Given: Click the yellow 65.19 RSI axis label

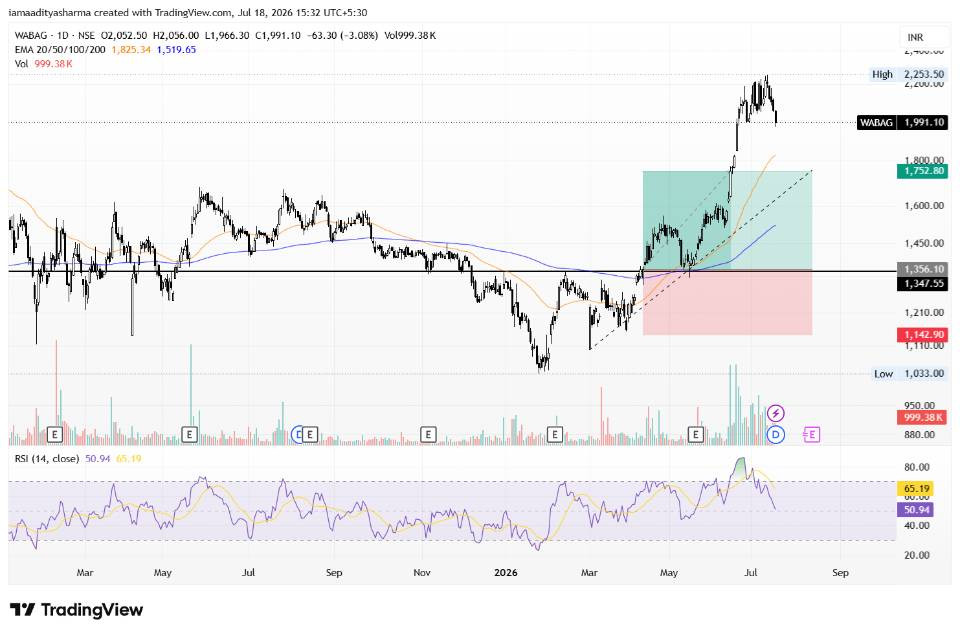Looking at the screenshot, I should click(915, 489).
